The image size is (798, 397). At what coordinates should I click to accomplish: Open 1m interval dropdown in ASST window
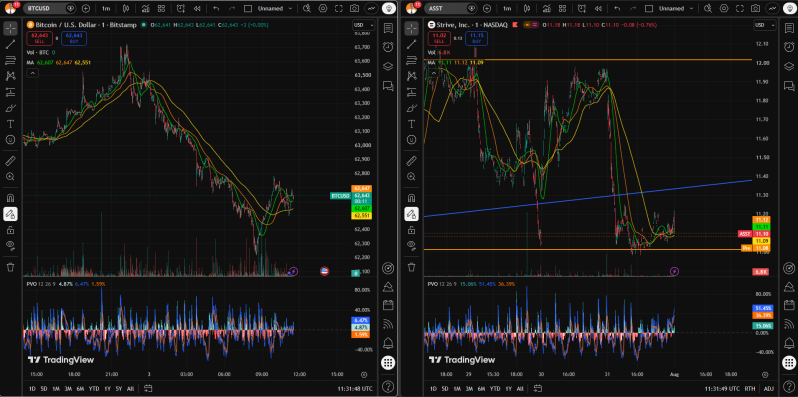[507, 9]
